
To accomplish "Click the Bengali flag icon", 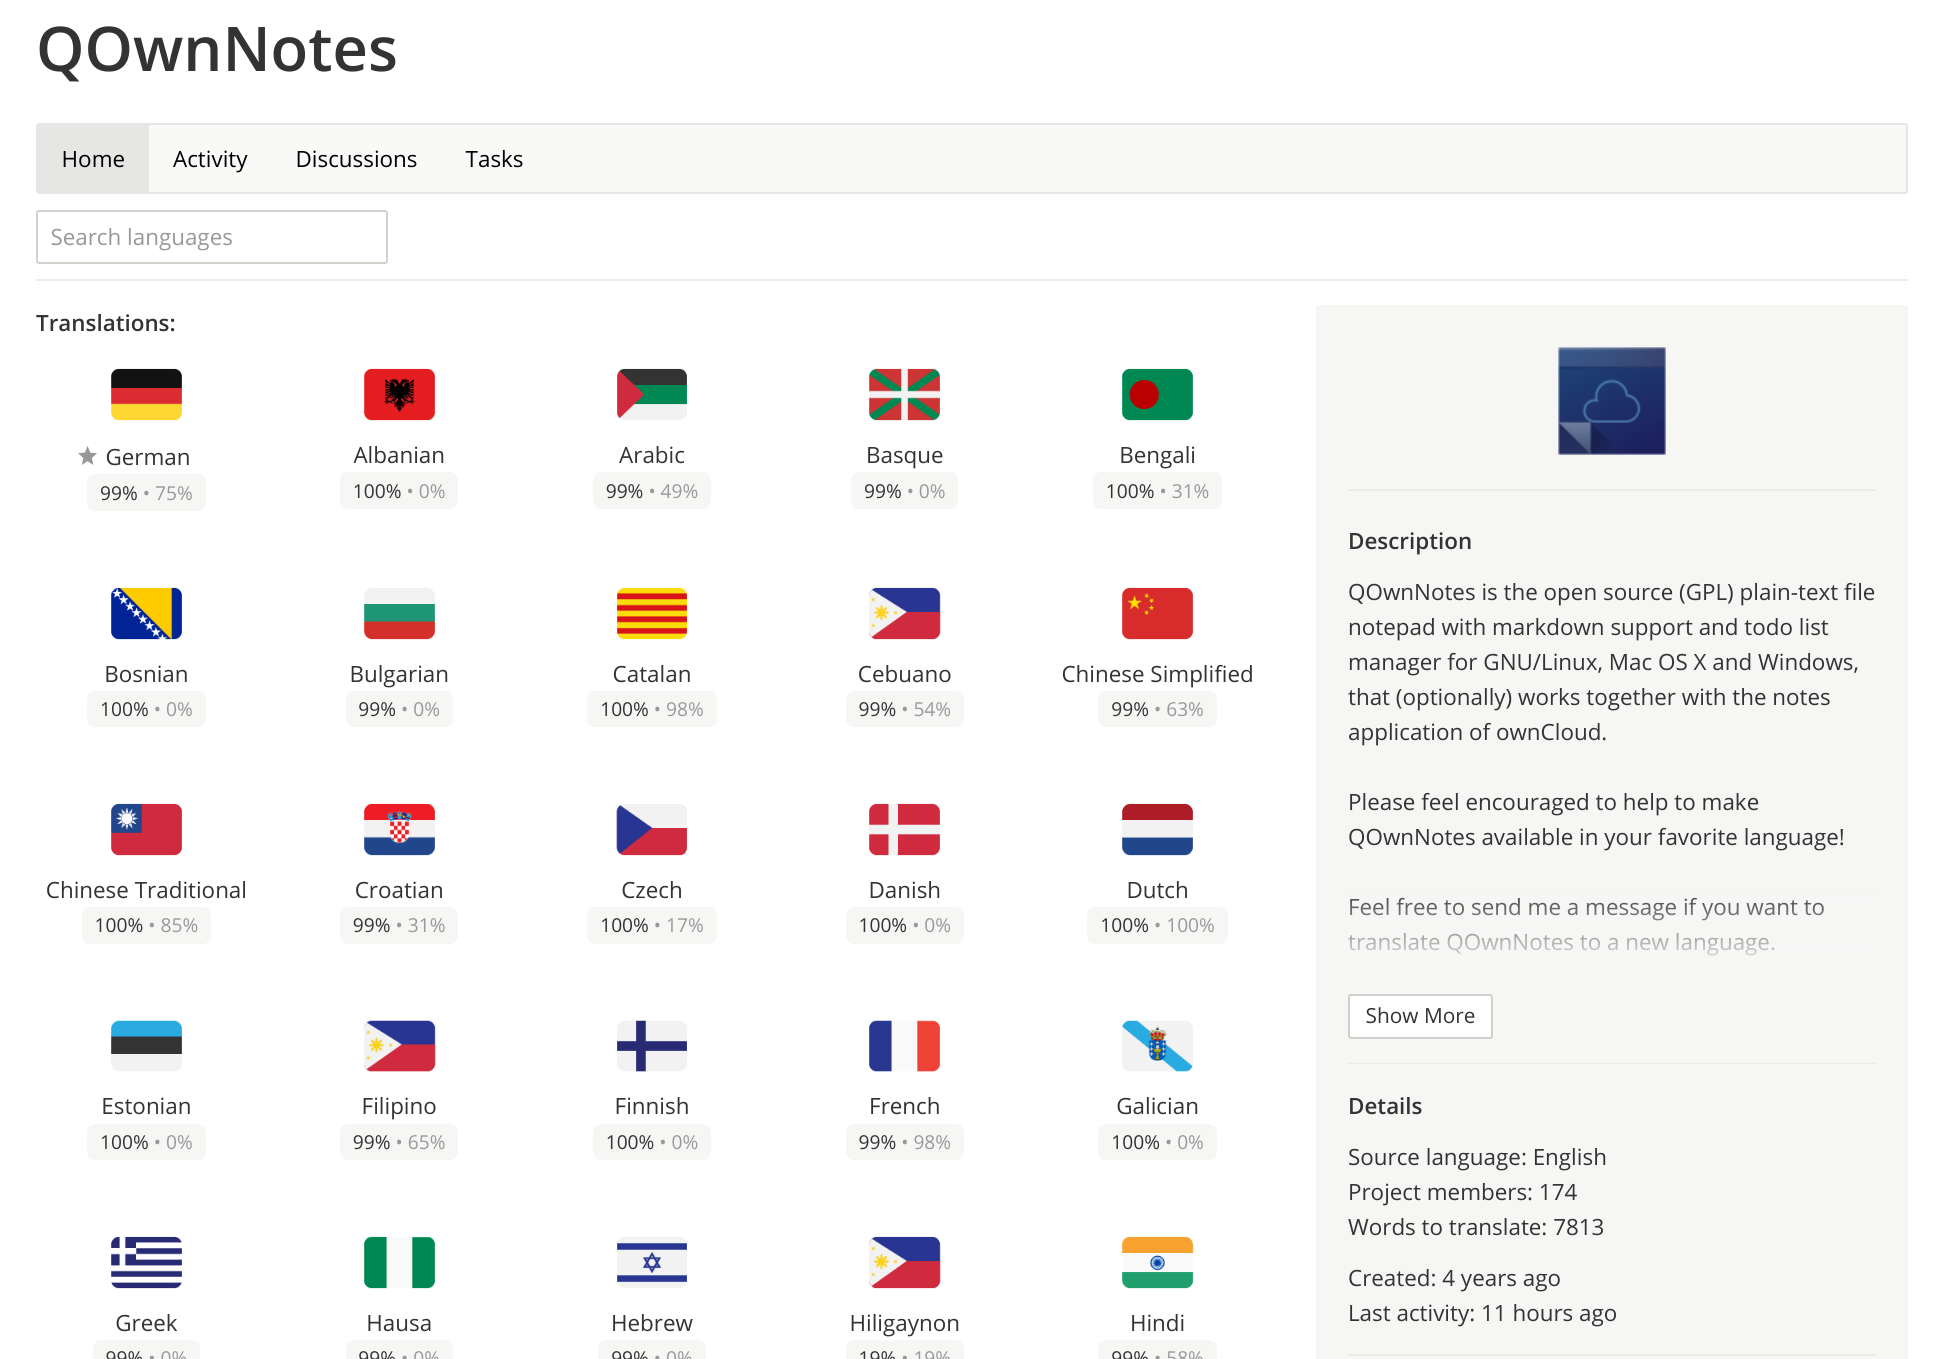I will click(1157, 394).
